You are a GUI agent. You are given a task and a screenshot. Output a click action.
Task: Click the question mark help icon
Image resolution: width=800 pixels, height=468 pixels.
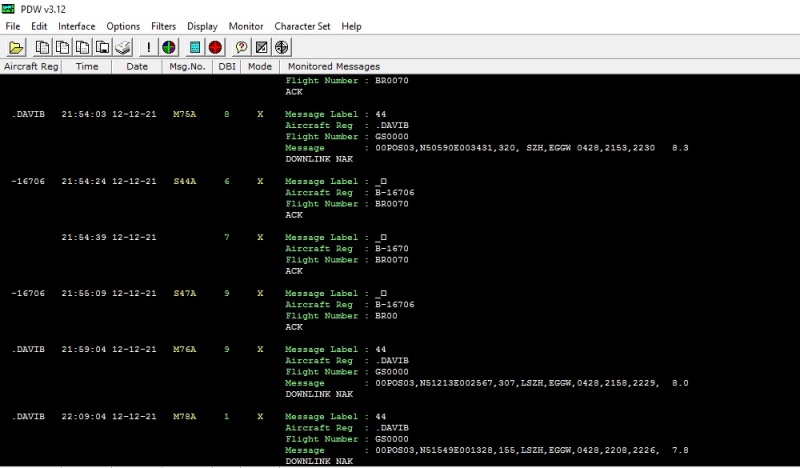tap(241, 47)
